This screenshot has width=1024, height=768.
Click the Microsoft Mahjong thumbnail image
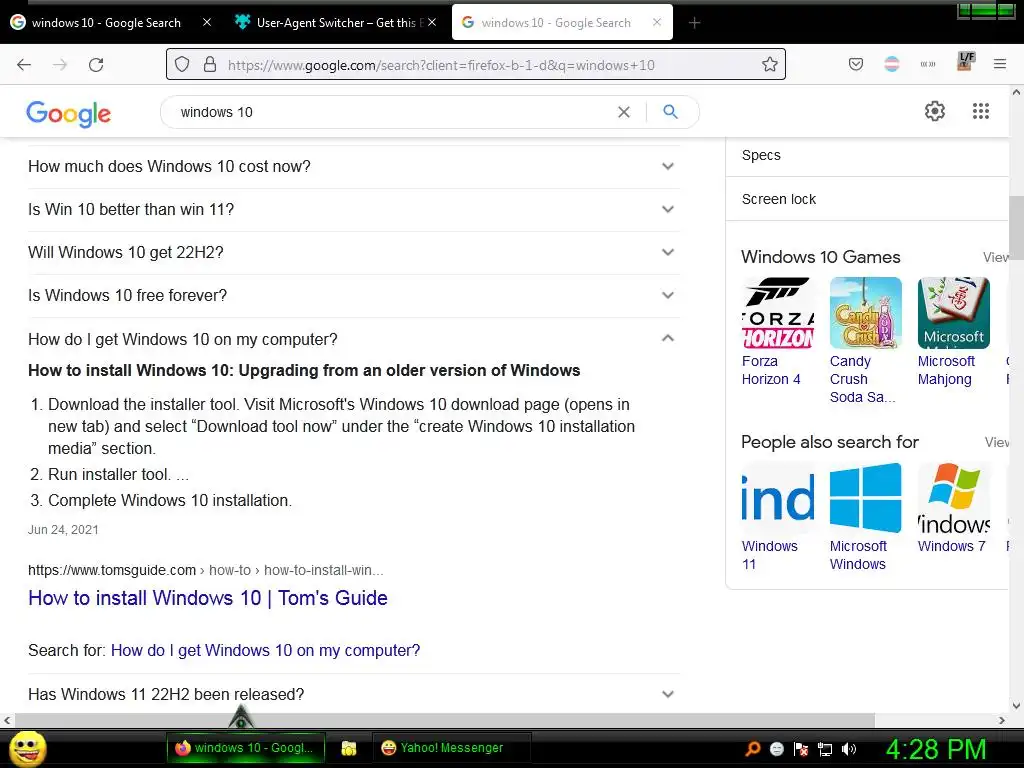coord(953,313)
